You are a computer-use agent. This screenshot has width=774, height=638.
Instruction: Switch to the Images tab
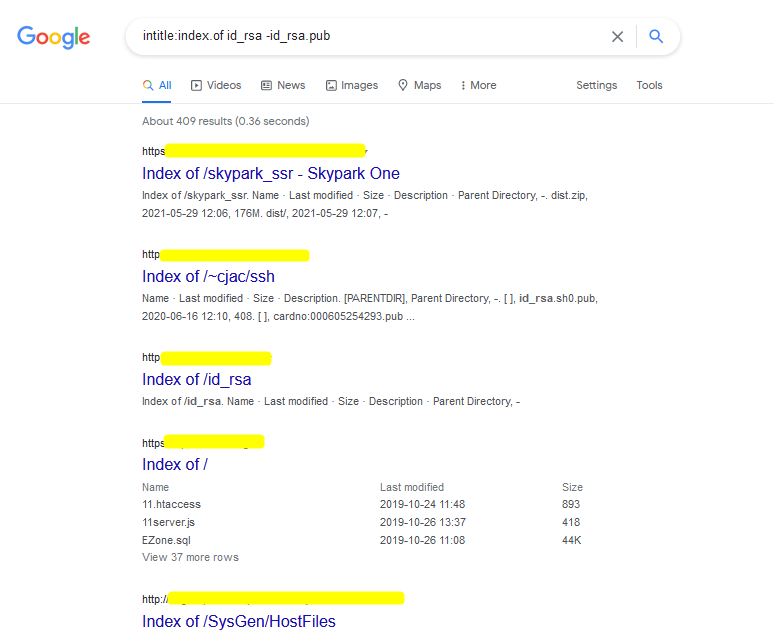tap(352, 85)
